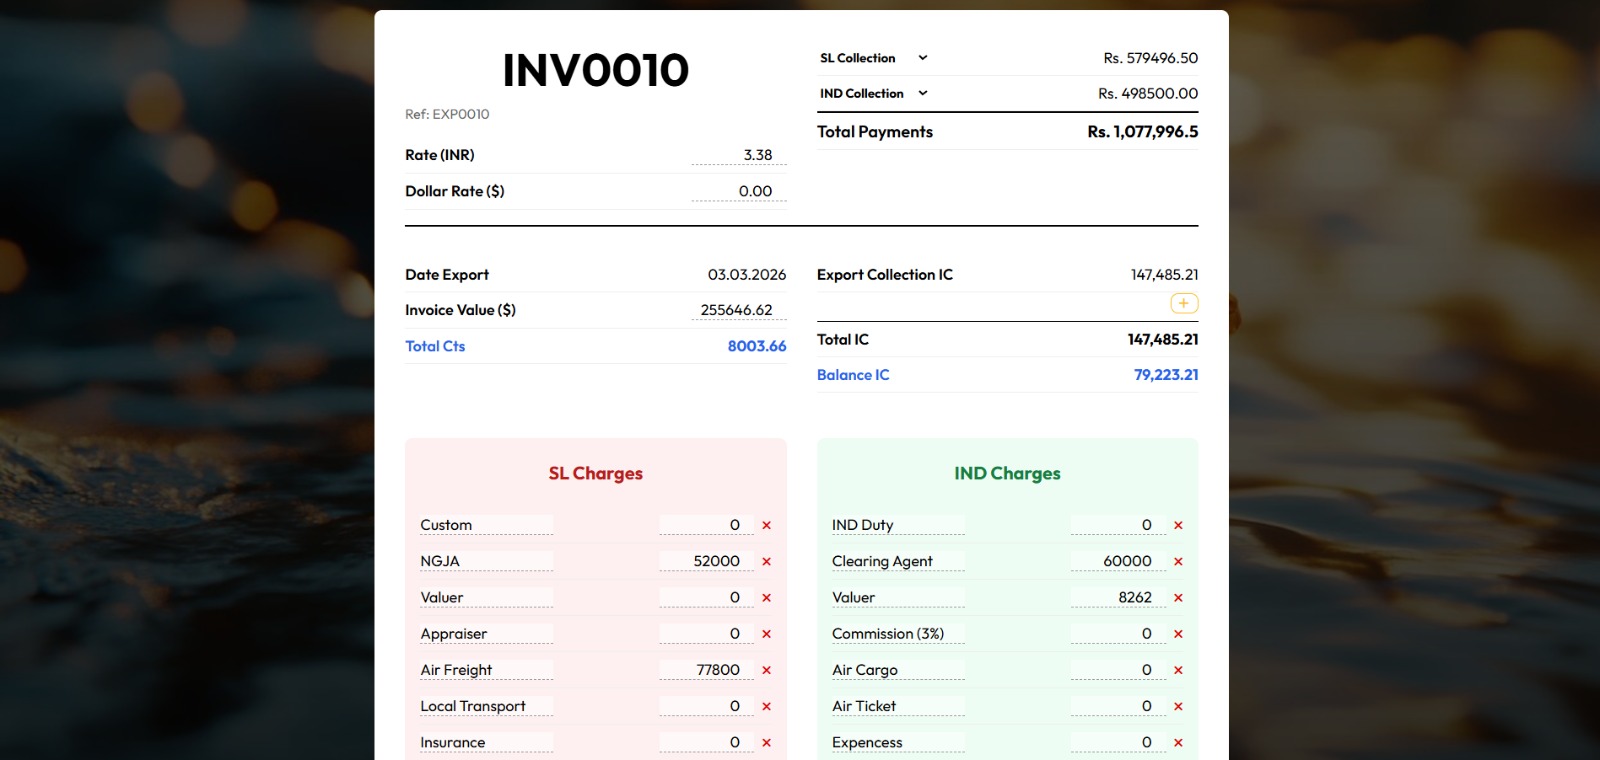The height and width of the screenshot is (760, 1600).
Task: Edit the Rate (INR) value field
Action: tap(739, 155)
